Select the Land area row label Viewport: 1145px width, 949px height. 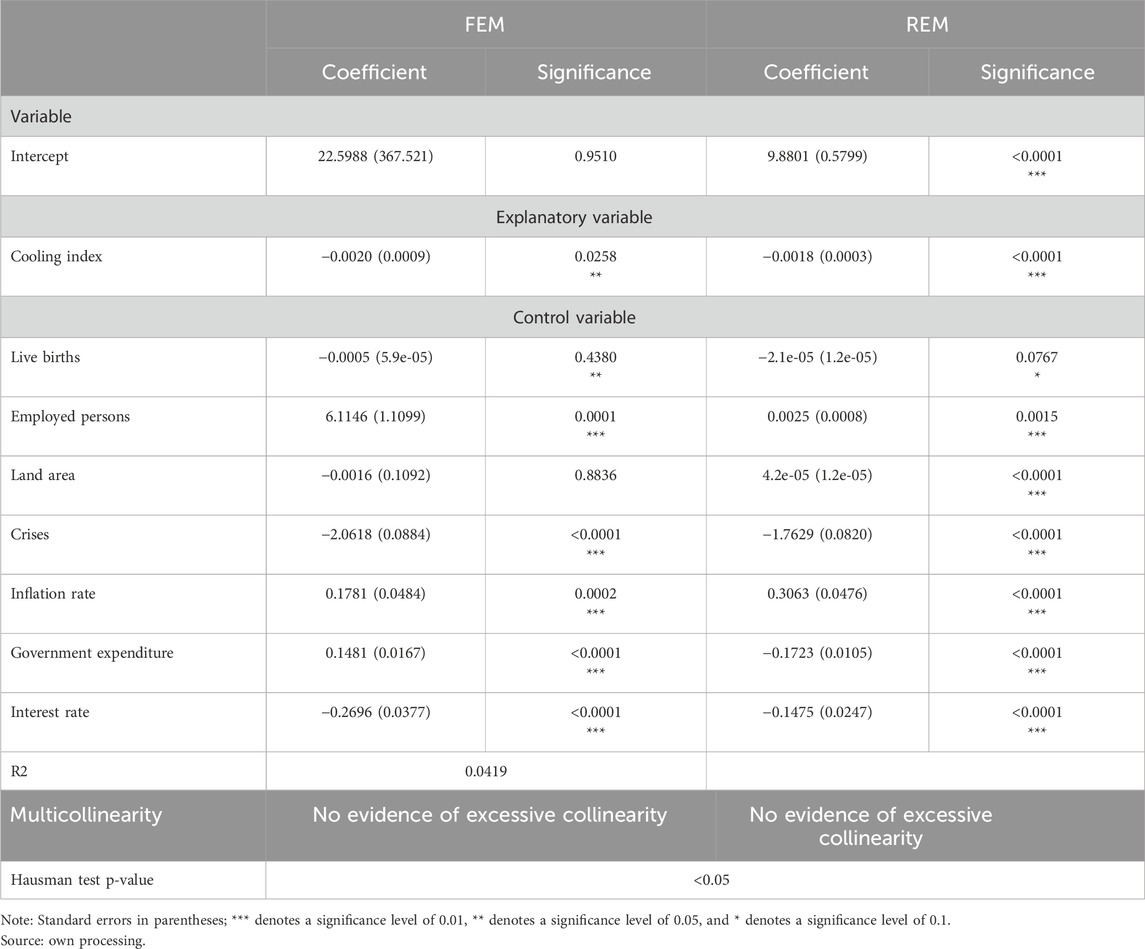(x=42, y=475)
